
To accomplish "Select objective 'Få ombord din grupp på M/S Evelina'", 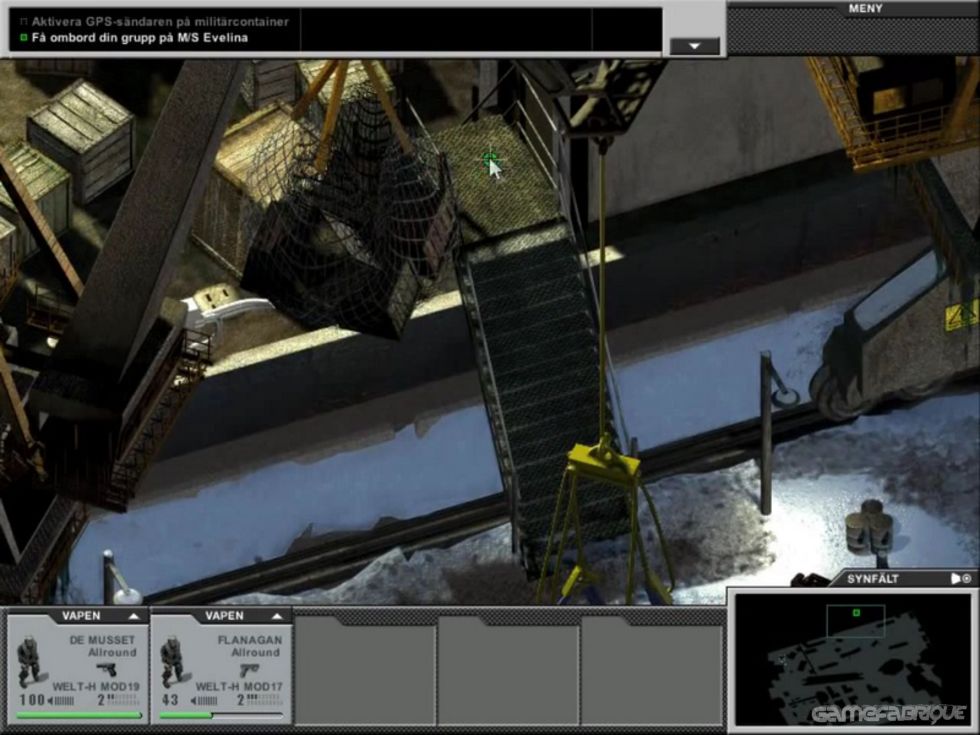I will click(139, 38).
